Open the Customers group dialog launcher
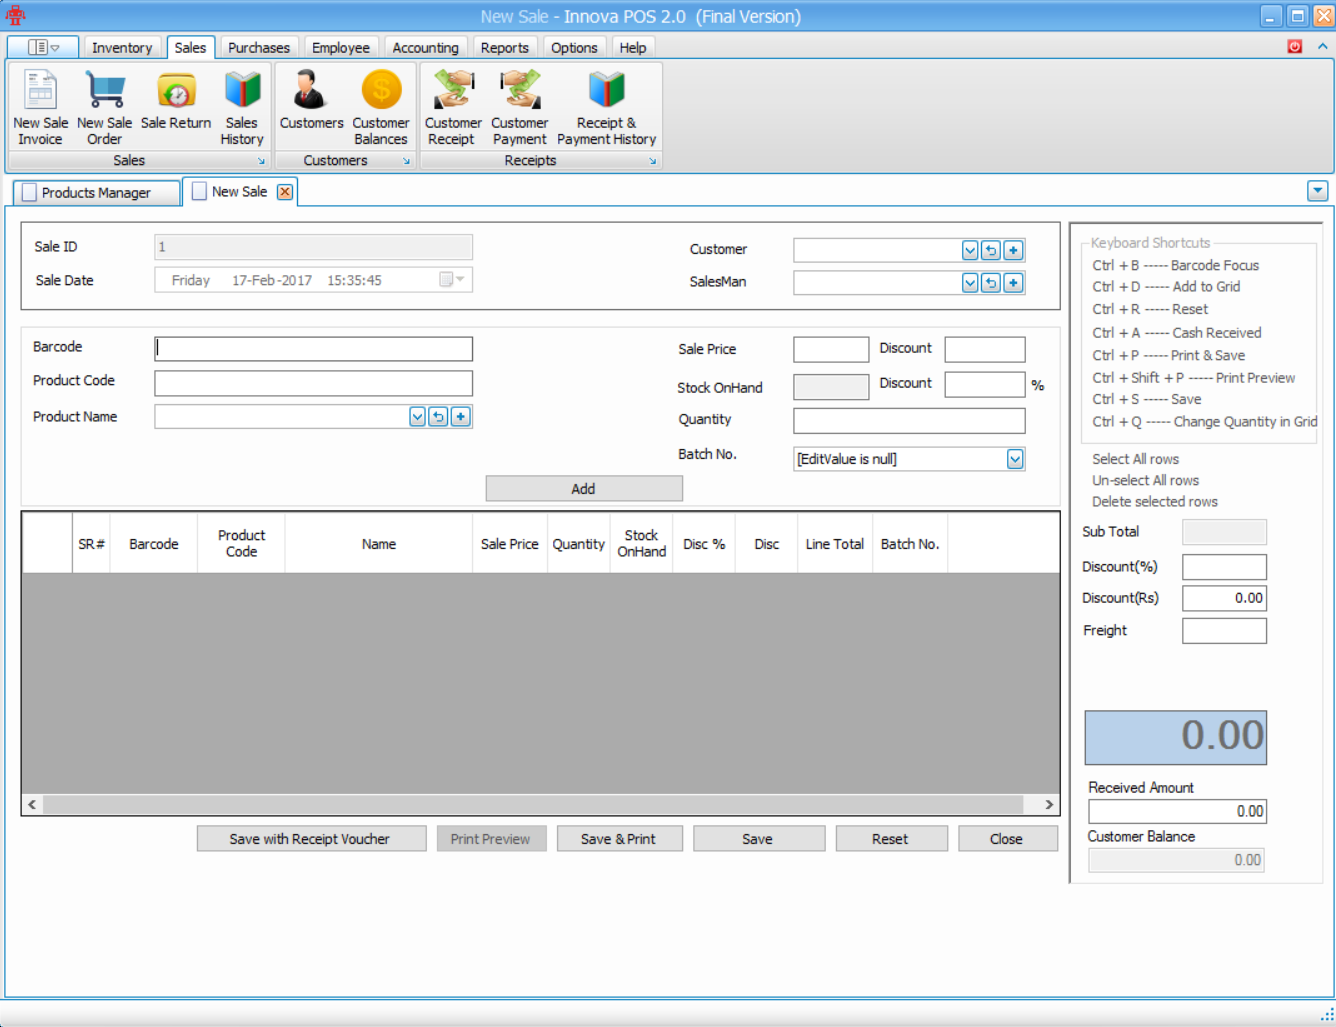Viewport: 1336px width, 1027px height. tap(406, 161)
